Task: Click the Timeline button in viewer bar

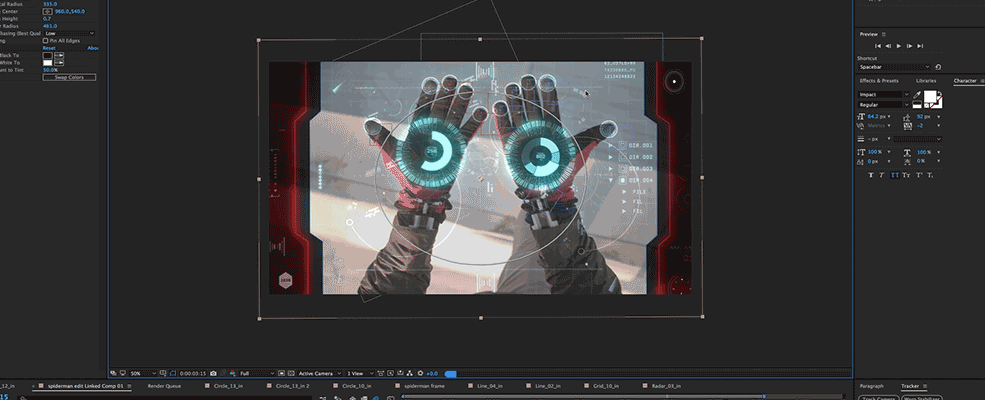Action: click(x=401, y=373)
